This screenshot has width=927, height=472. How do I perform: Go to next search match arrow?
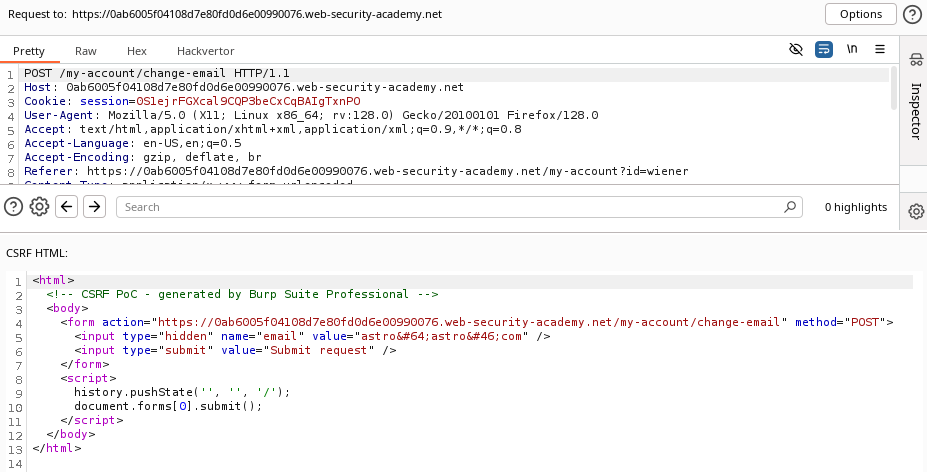point(95,207)
